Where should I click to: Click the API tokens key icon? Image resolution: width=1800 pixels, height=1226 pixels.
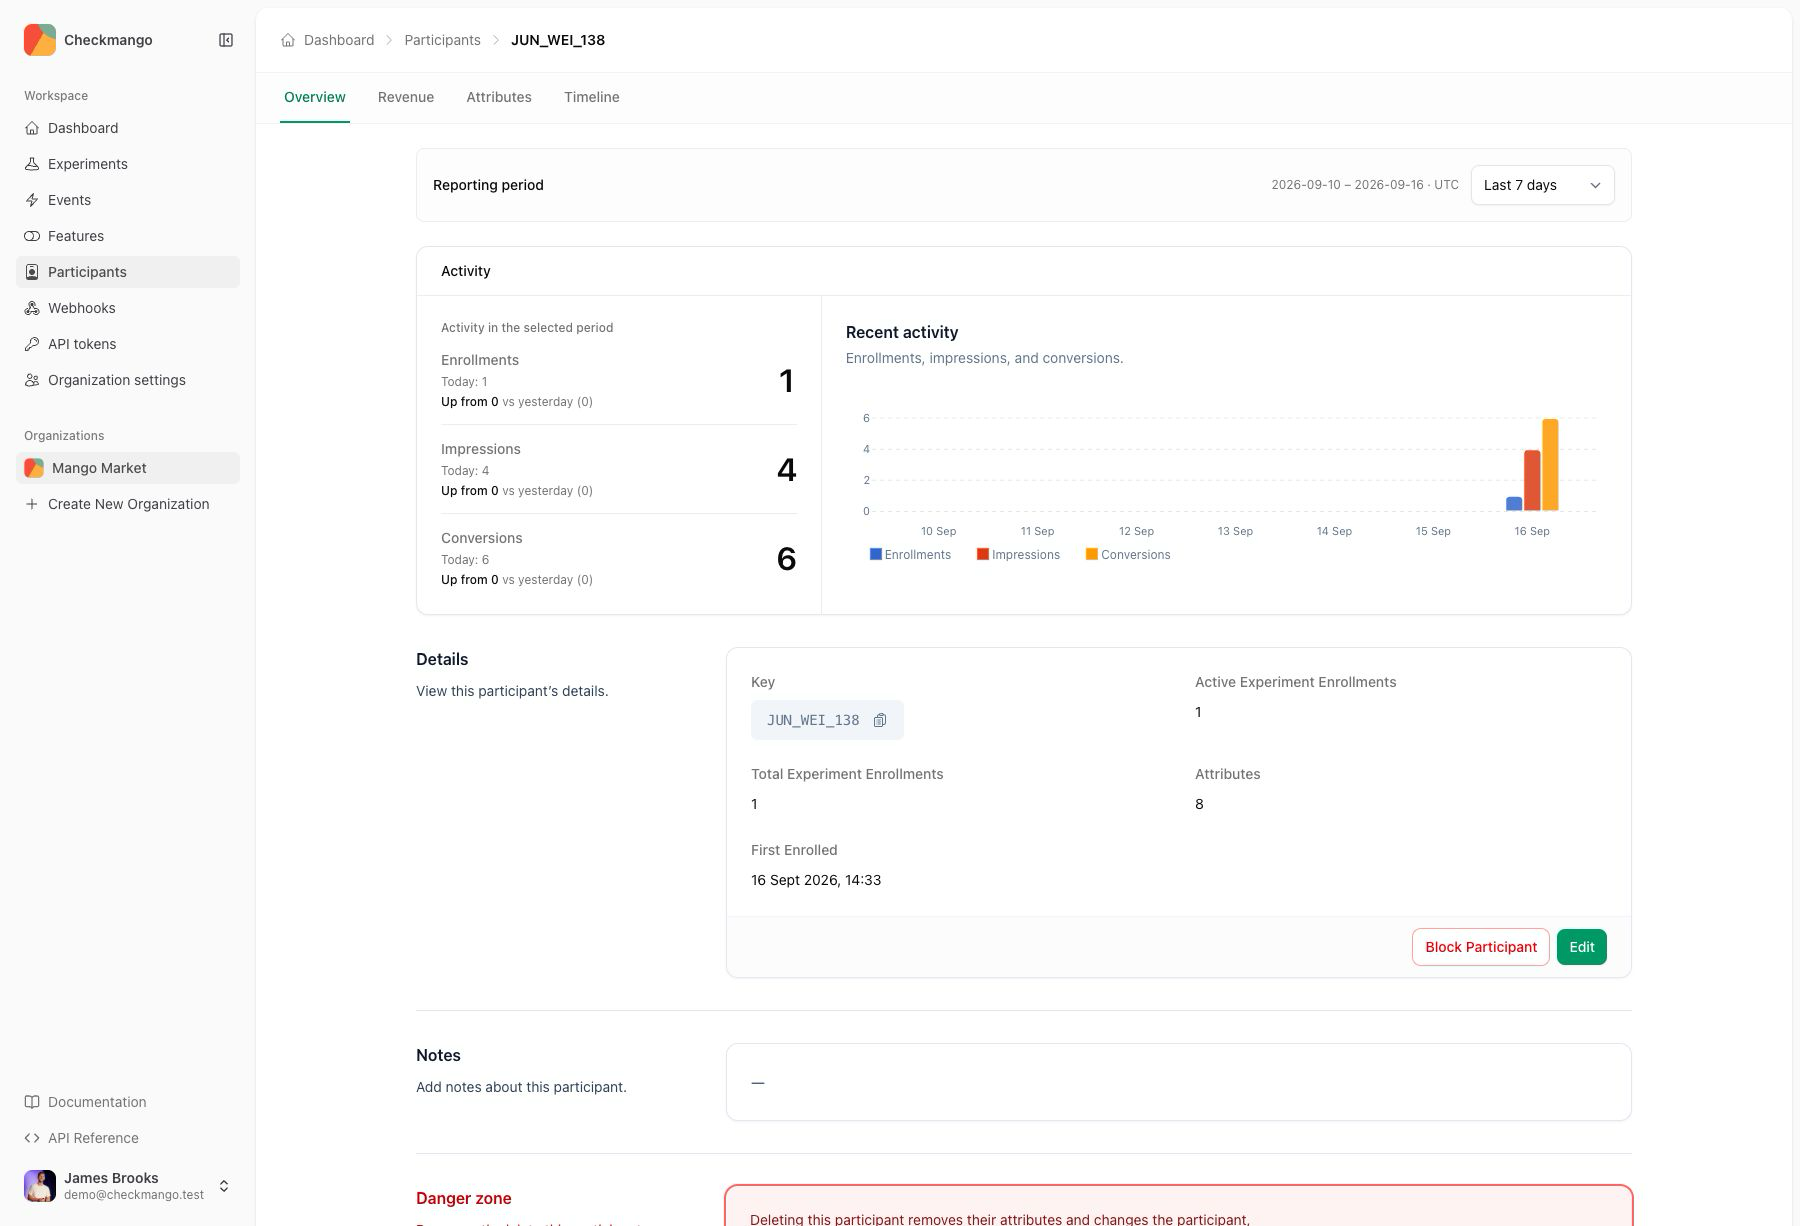click(32, 344)
